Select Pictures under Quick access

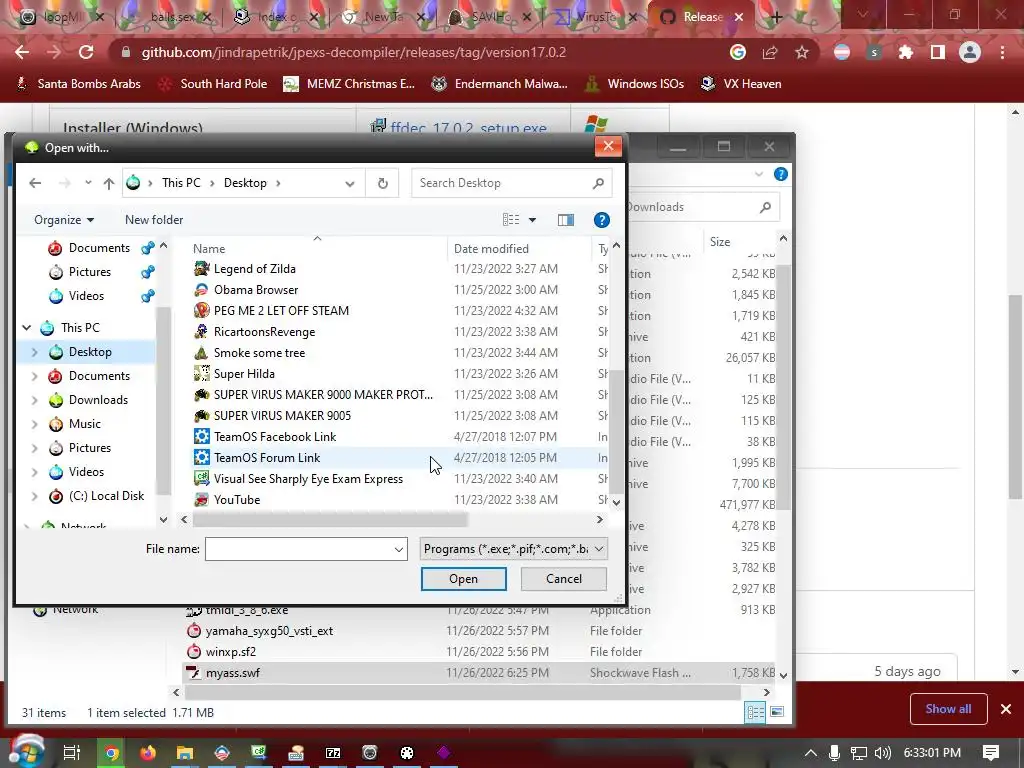[x=90, y=272]
